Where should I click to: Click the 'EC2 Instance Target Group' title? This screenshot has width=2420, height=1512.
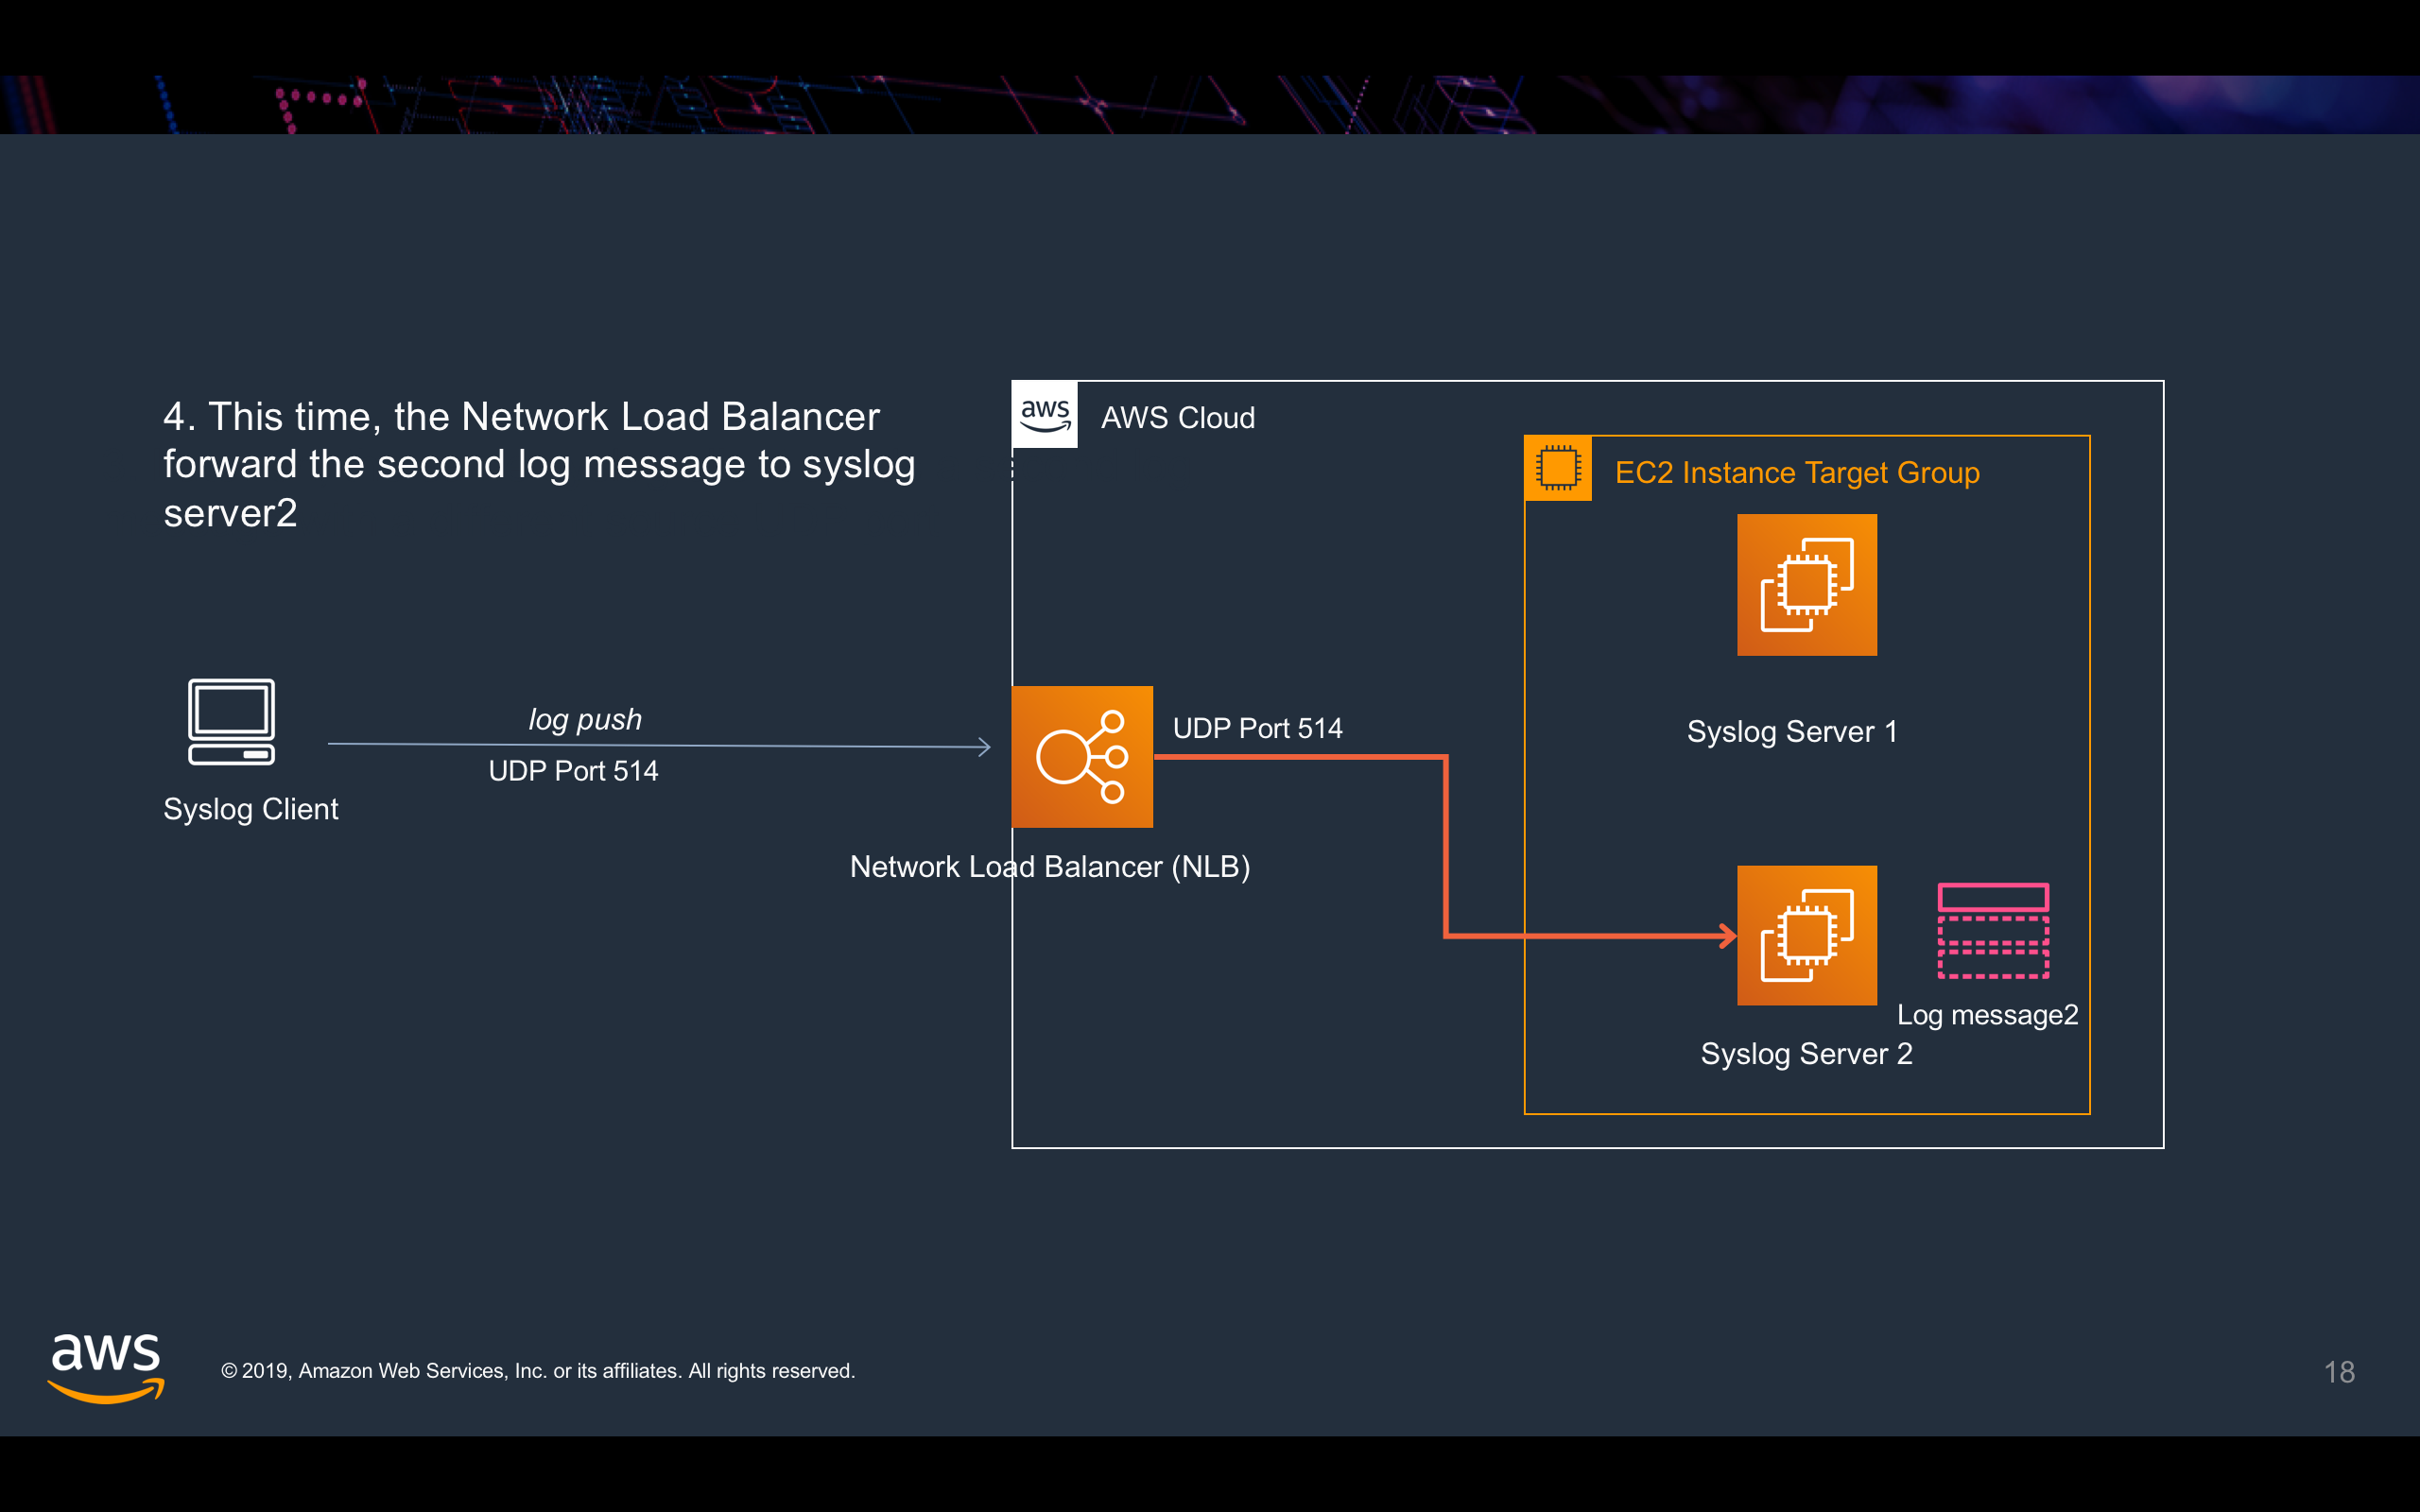point(1797,472)
